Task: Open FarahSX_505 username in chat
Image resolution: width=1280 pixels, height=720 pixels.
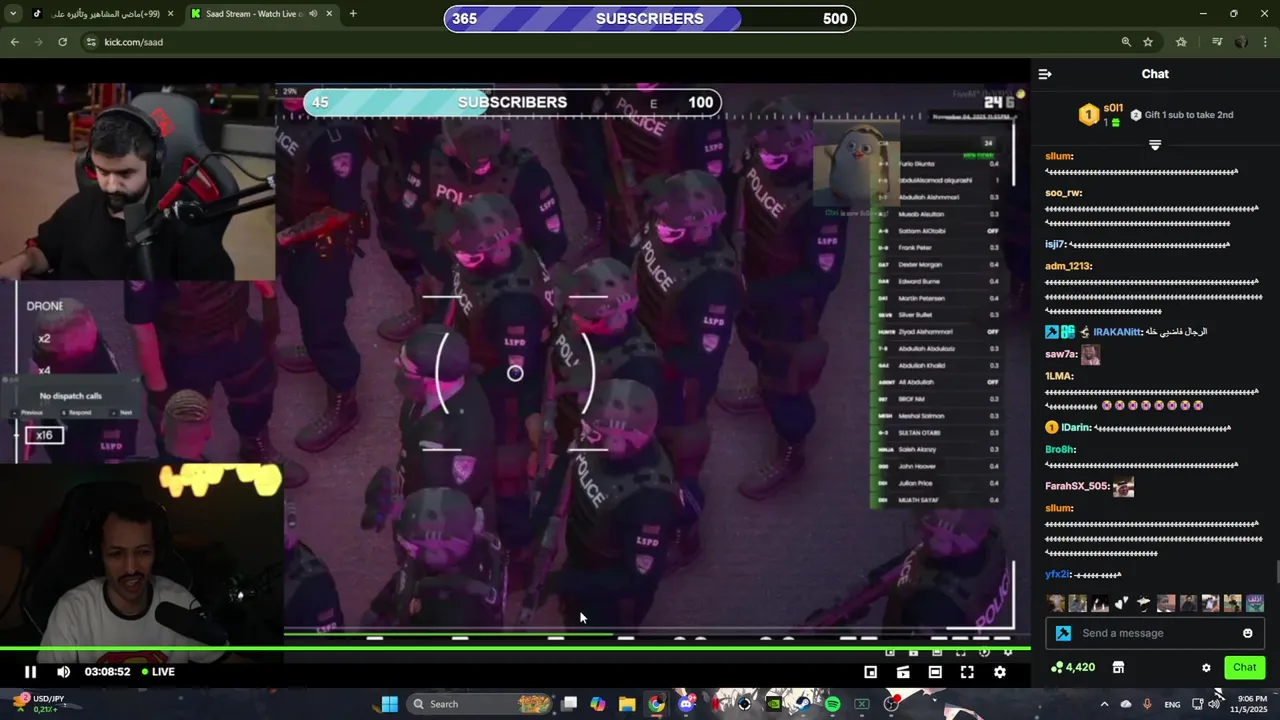Action: [1077, 486]
